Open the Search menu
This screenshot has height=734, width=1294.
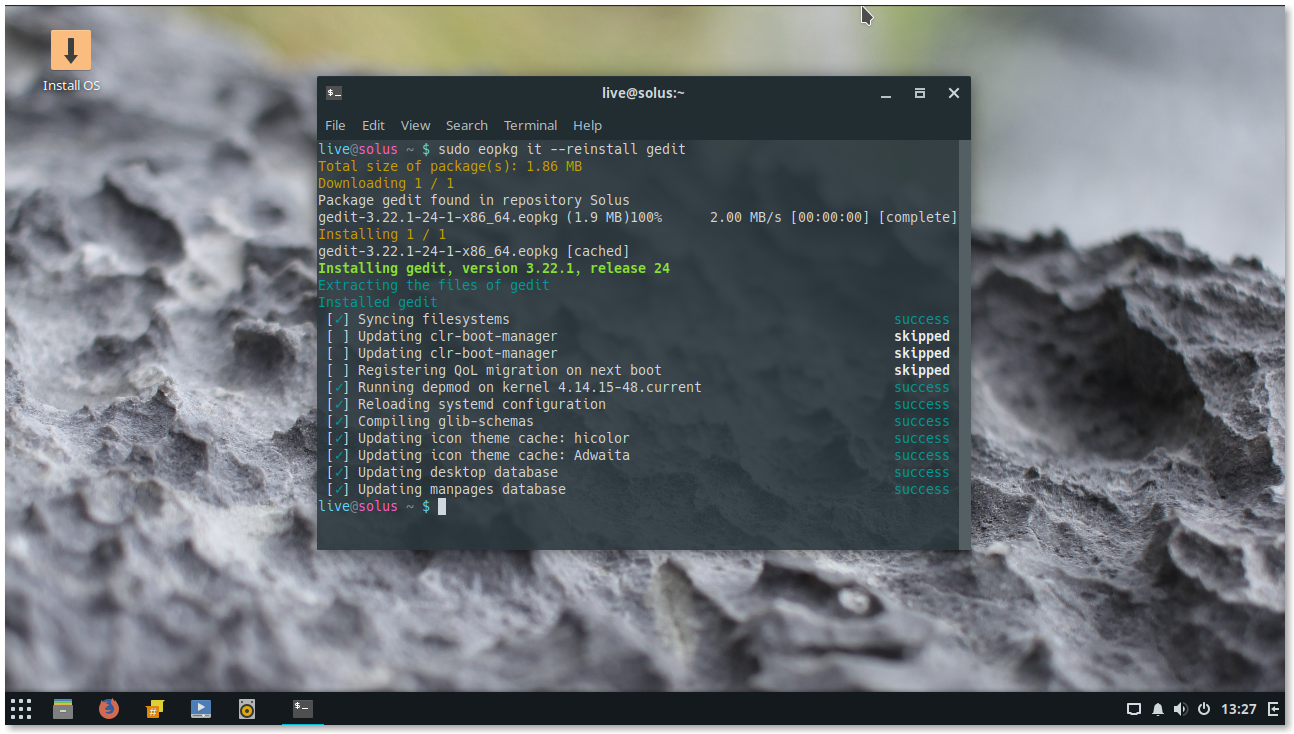coord(467,125)
